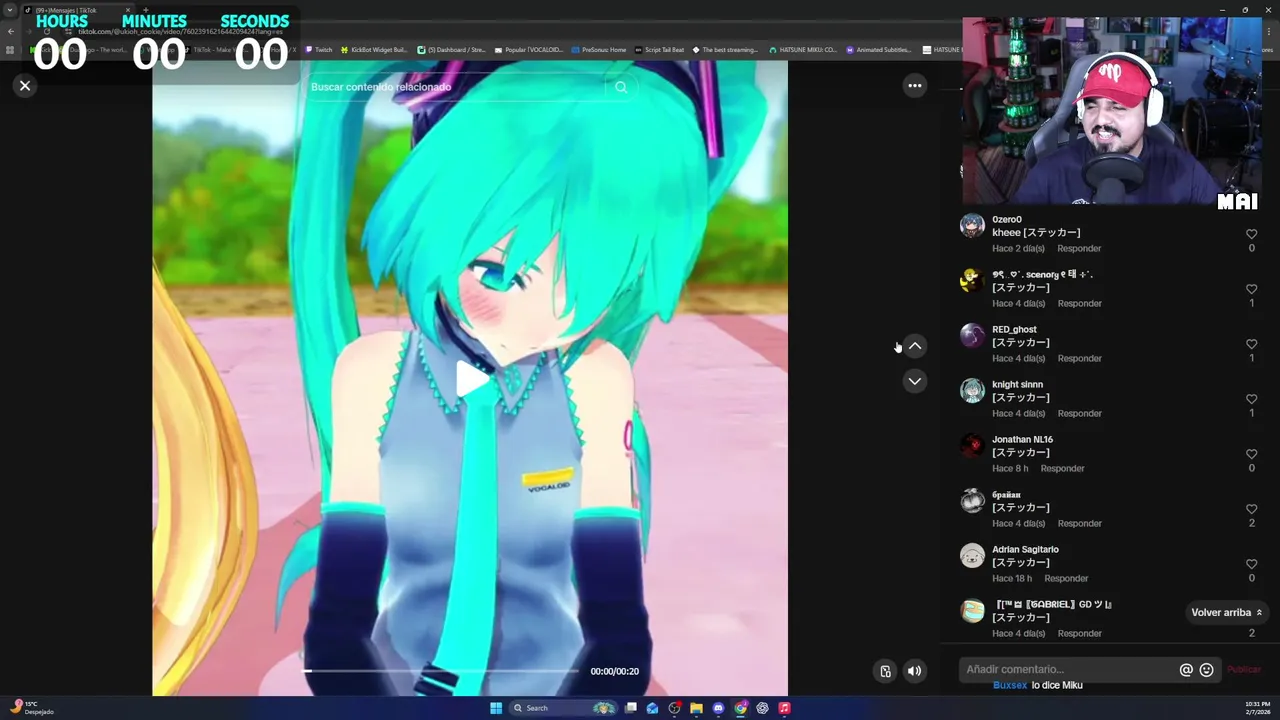Screen dimensions: 1280x720
Task: Search in Buscar contenido relacionado field
Action: 455,87
